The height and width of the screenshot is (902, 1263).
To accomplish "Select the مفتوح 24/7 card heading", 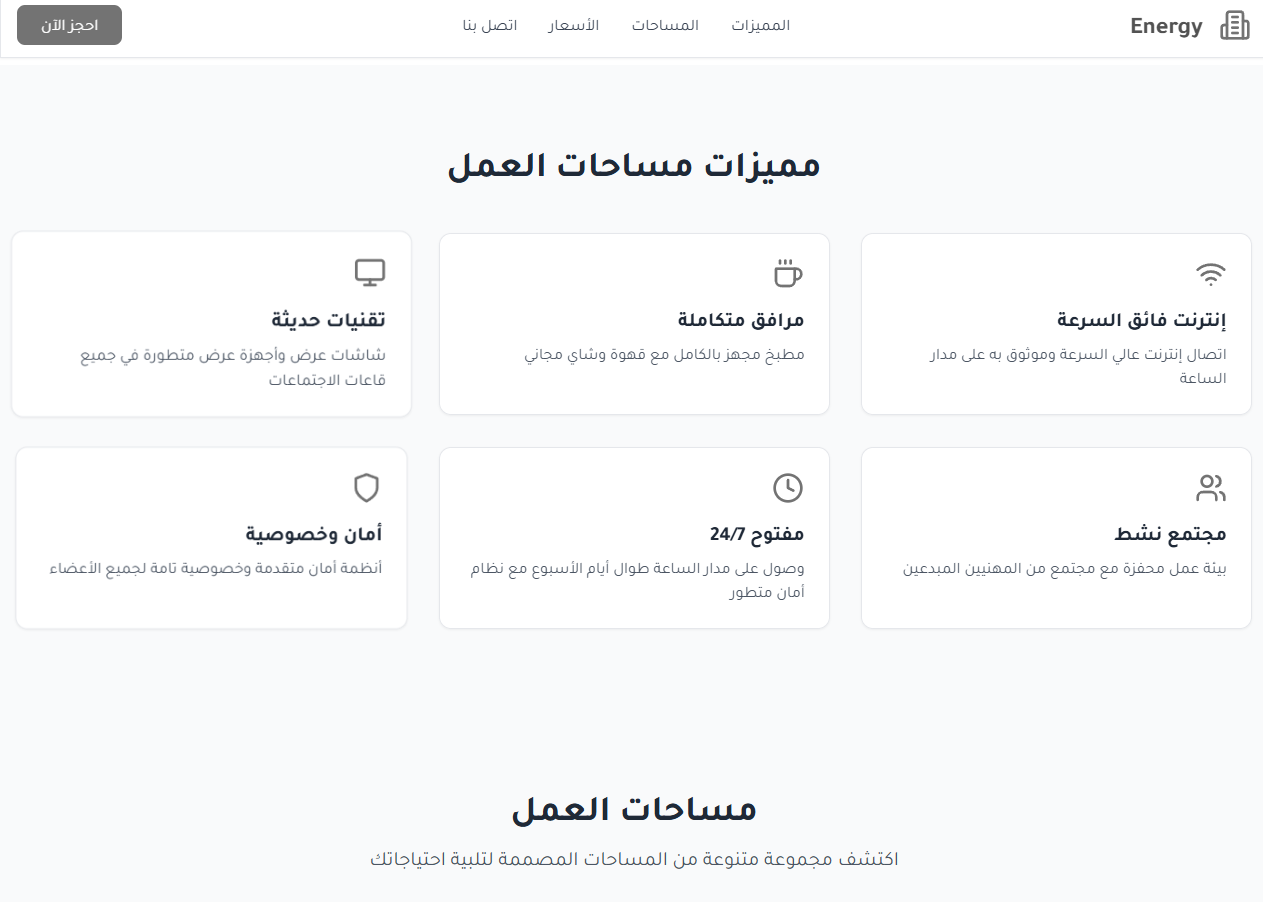I will [x=757, y=534].
